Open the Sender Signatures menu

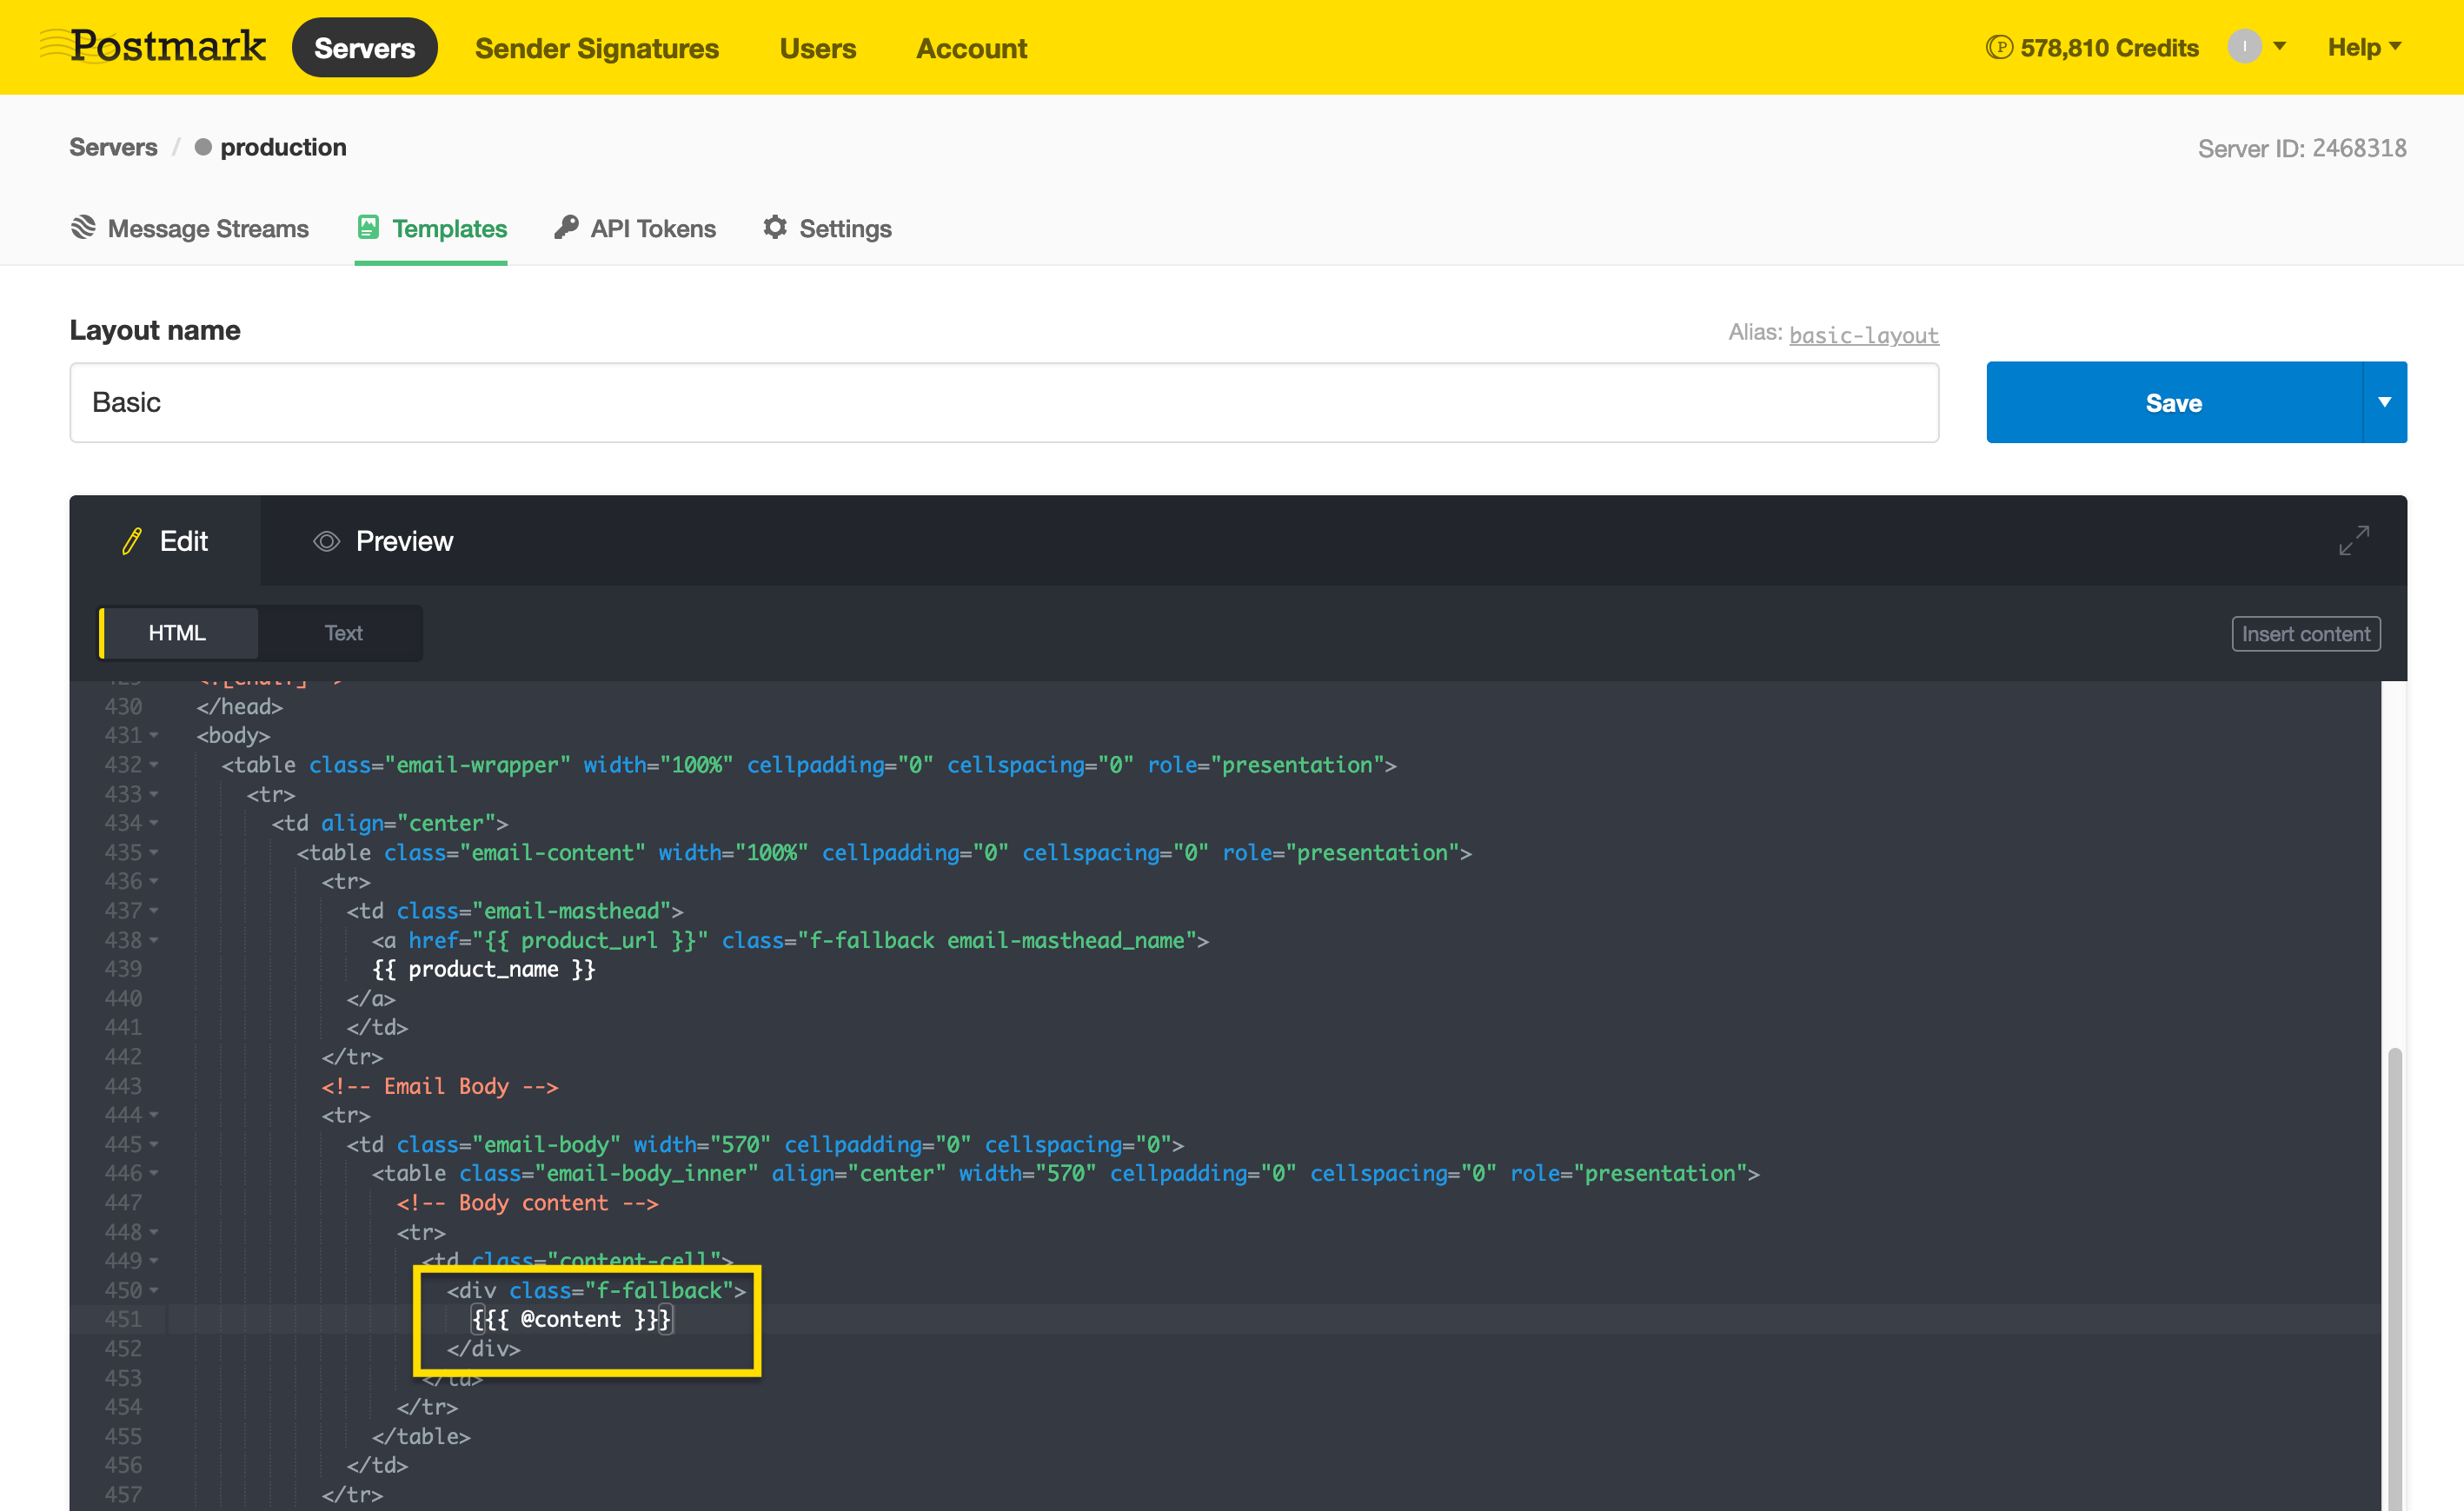(596, 48)
